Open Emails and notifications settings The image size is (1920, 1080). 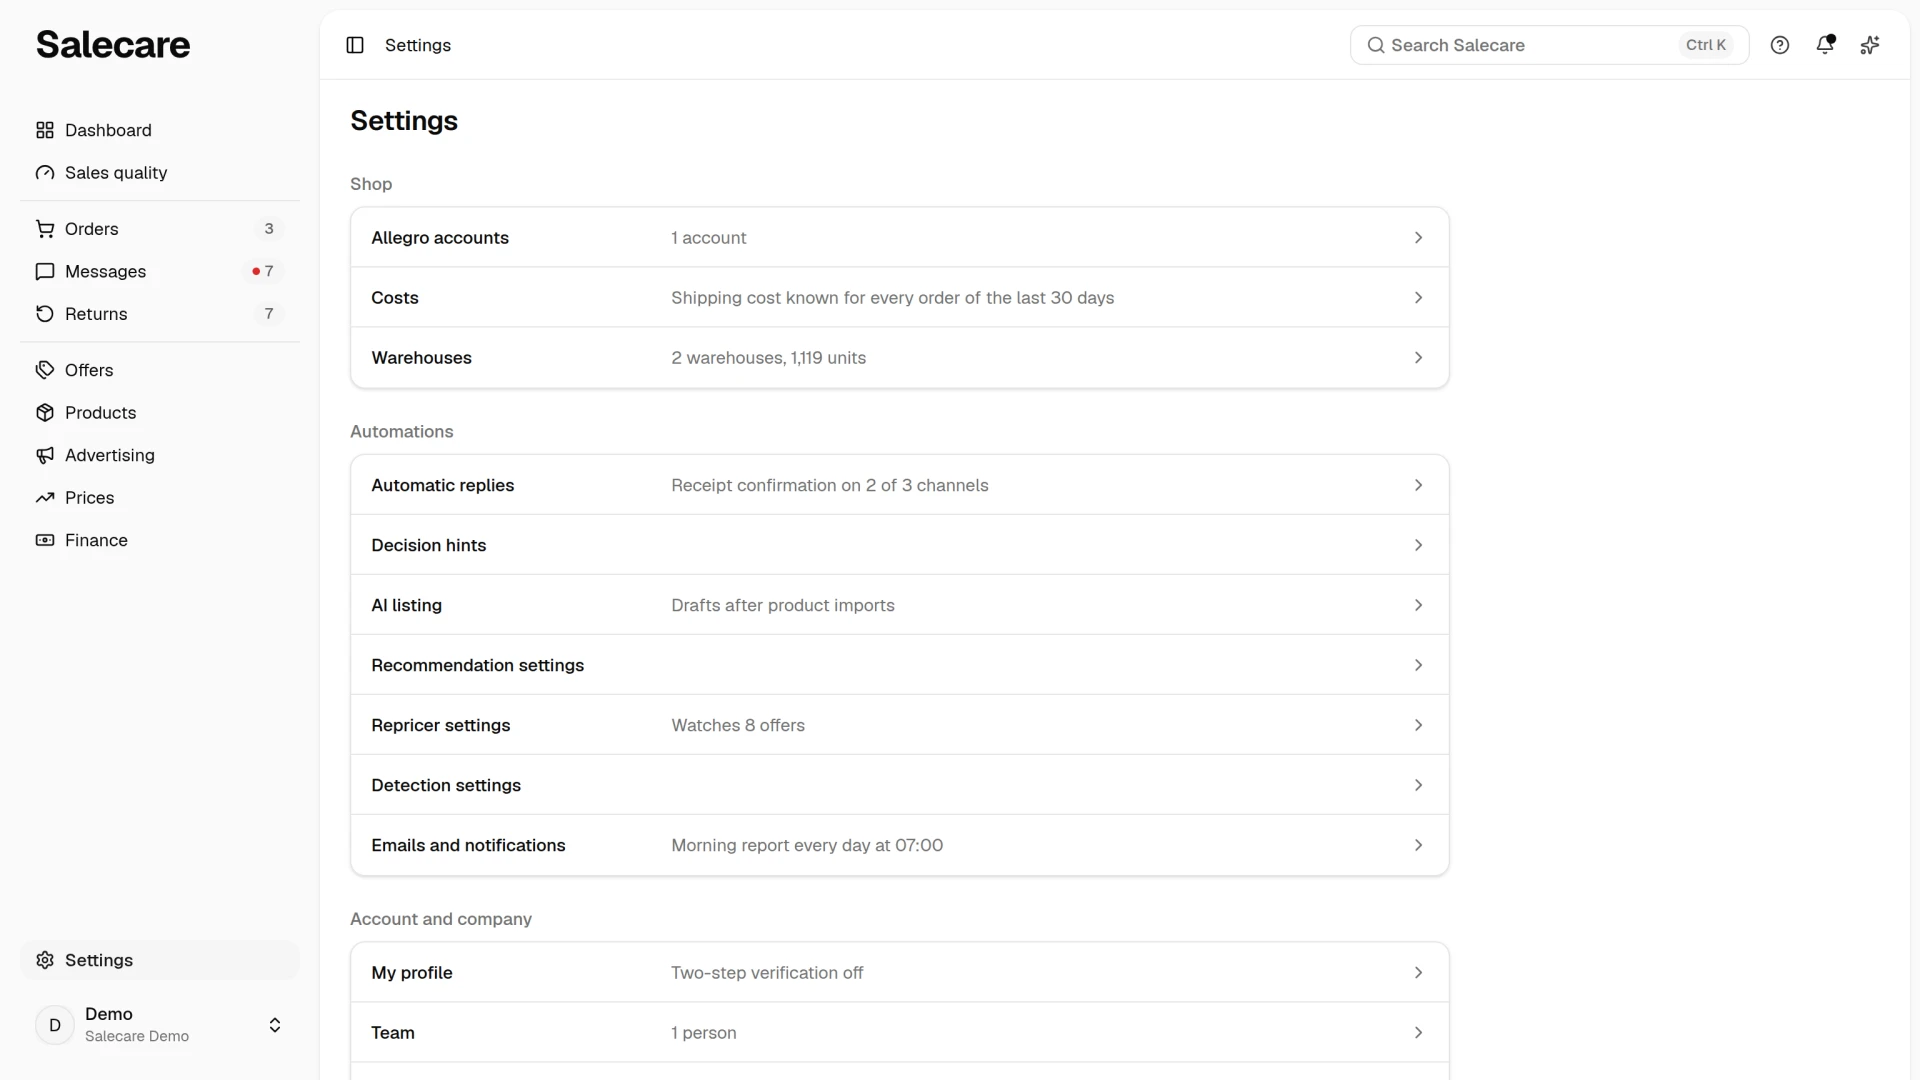pyautogui.click(x=899, y=845)
